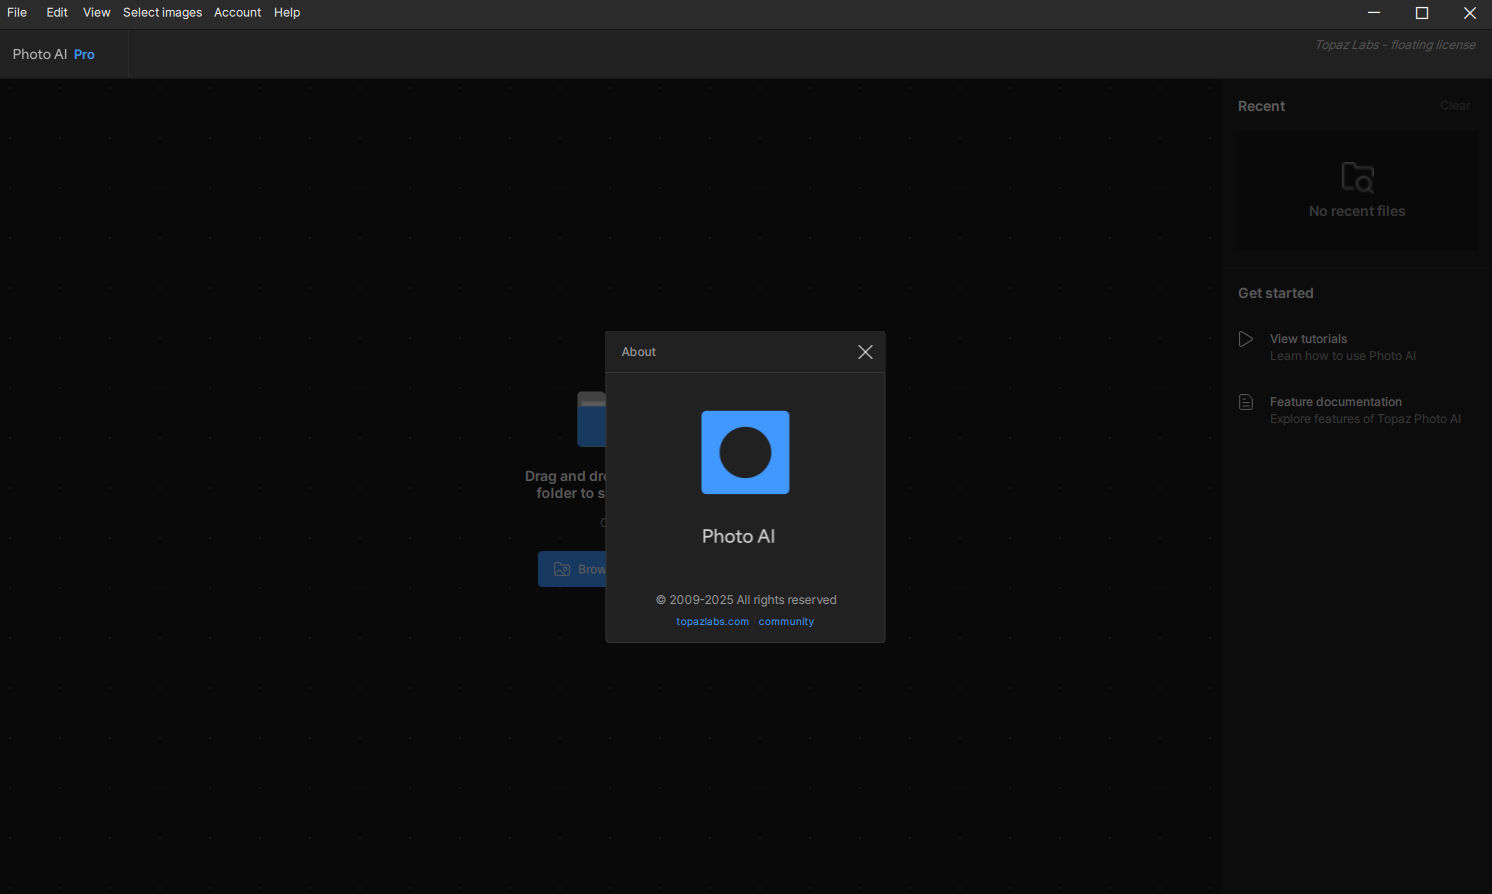Click the play icon beside View tutorials
Screen dimensions: 1492x894
point(1246,339)
